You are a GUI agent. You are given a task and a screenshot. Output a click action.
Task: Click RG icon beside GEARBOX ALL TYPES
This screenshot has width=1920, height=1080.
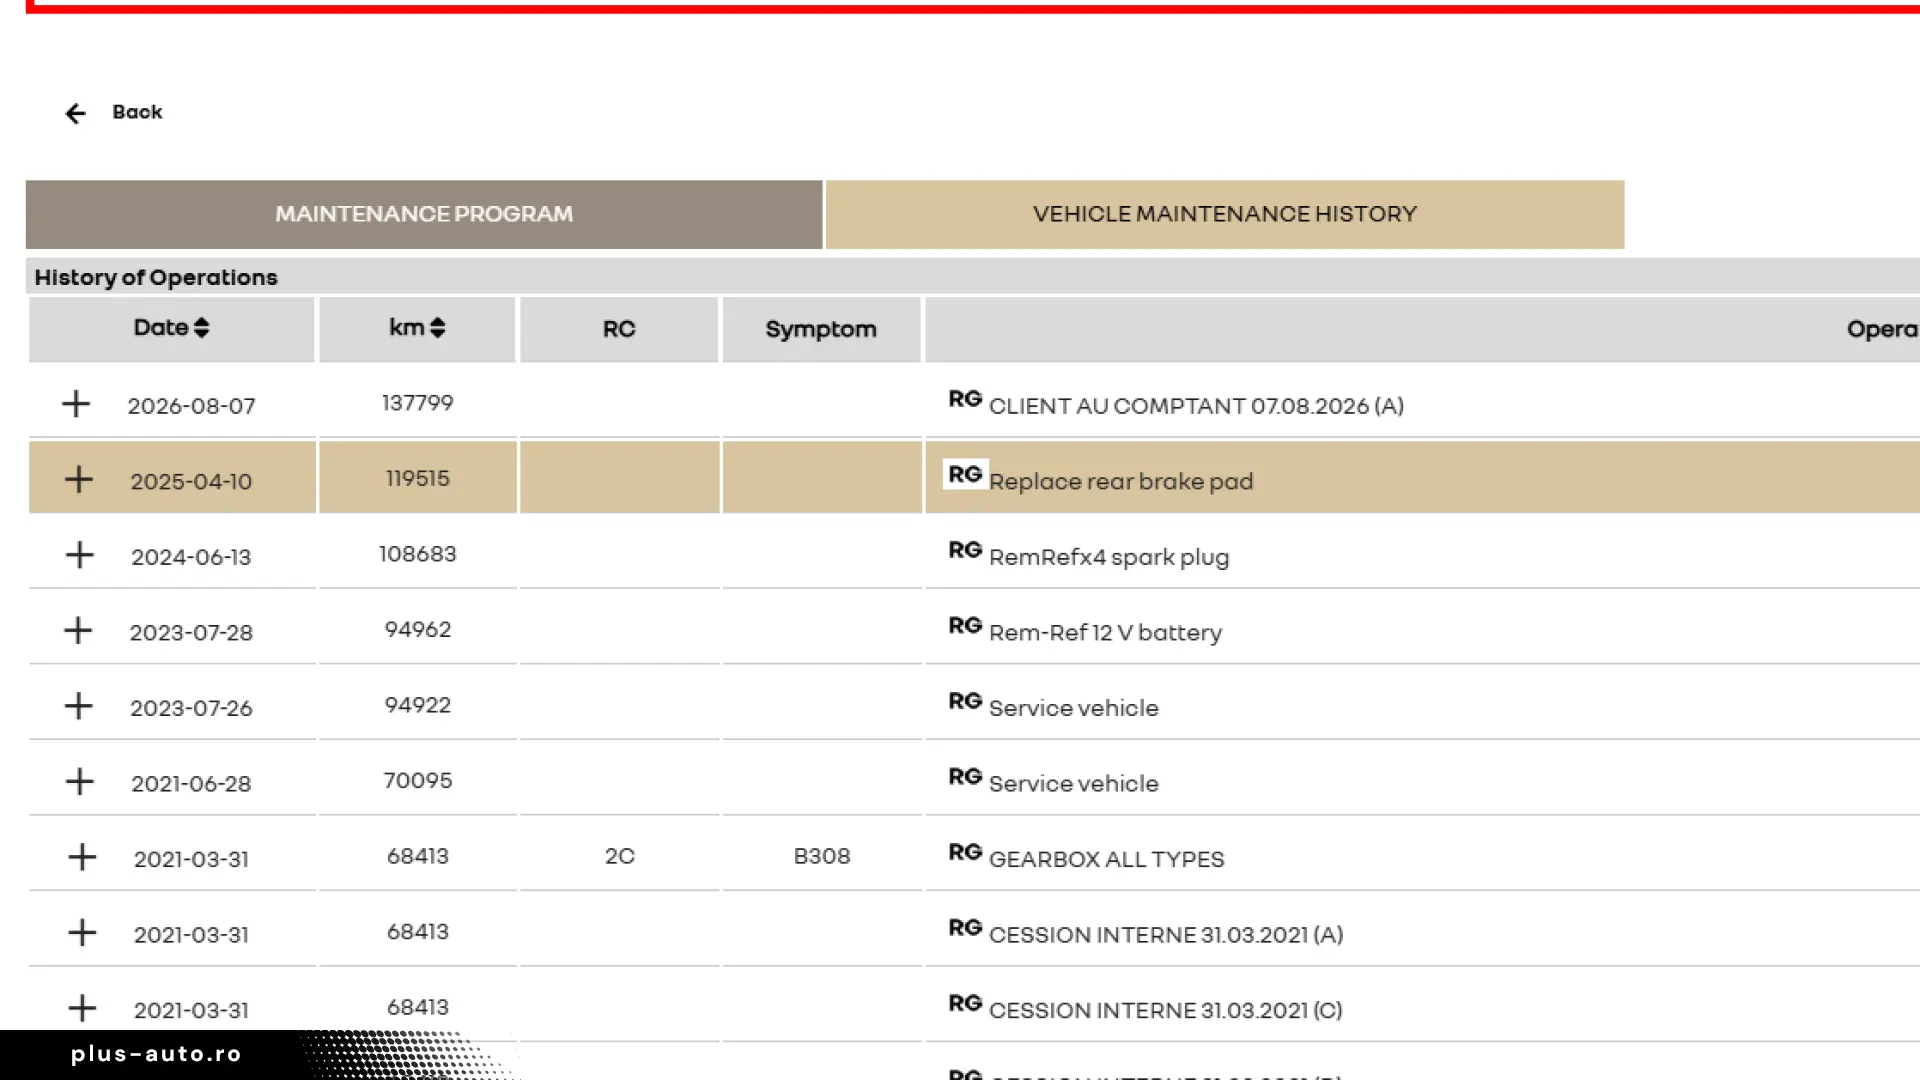pyautogui.click(x=965, y=852)
